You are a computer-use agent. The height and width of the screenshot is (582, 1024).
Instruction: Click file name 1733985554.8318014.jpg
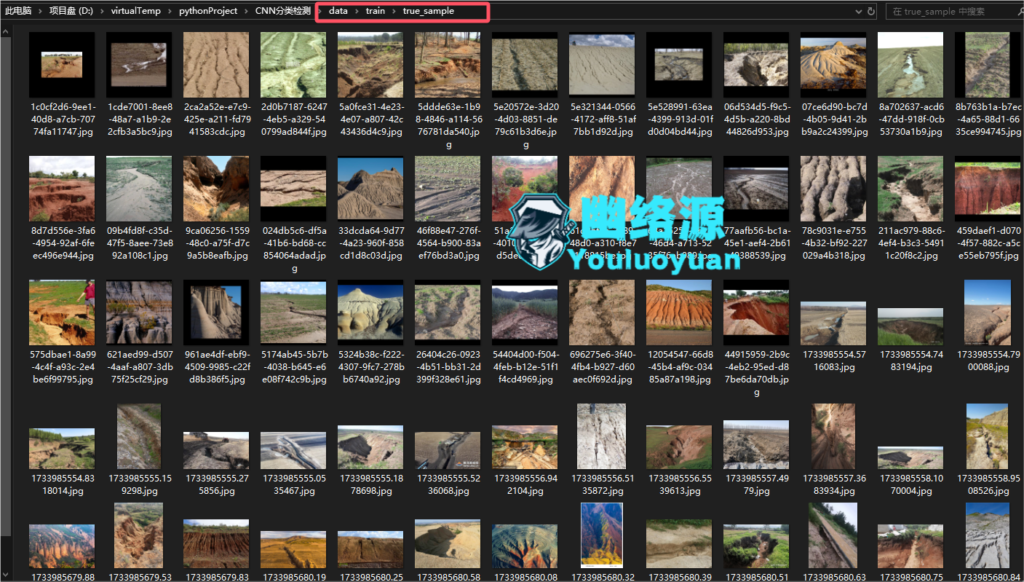pyautogui.click(x=62, y=485)
